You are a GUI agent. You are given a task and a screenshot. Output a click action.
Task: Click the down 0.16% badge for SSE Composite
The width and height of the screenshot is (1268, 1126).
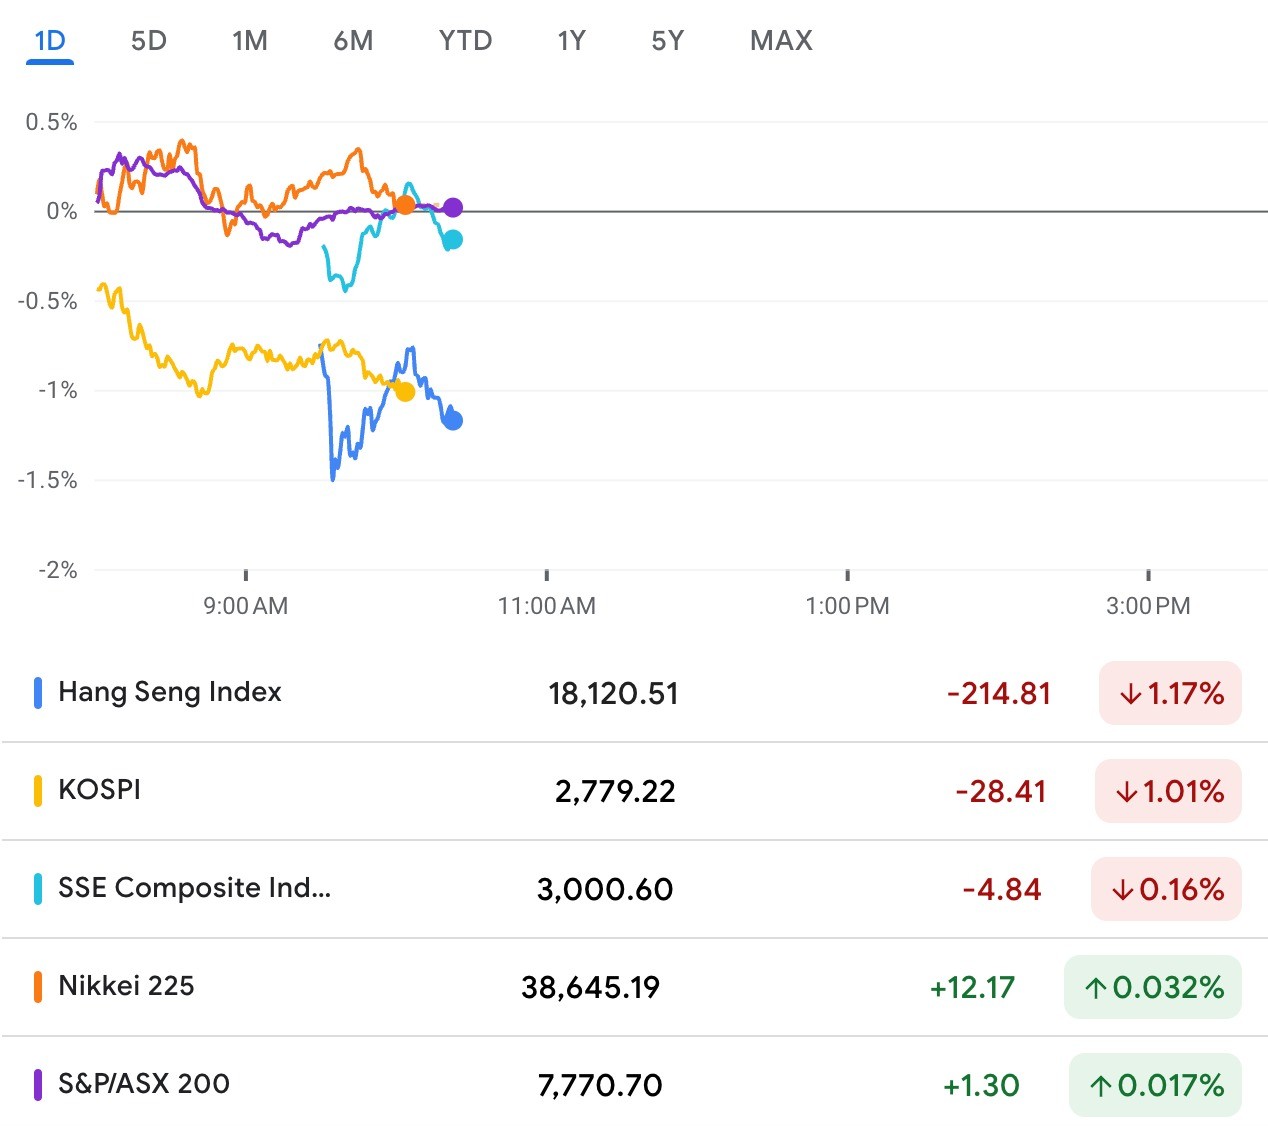coord(1166,889)
